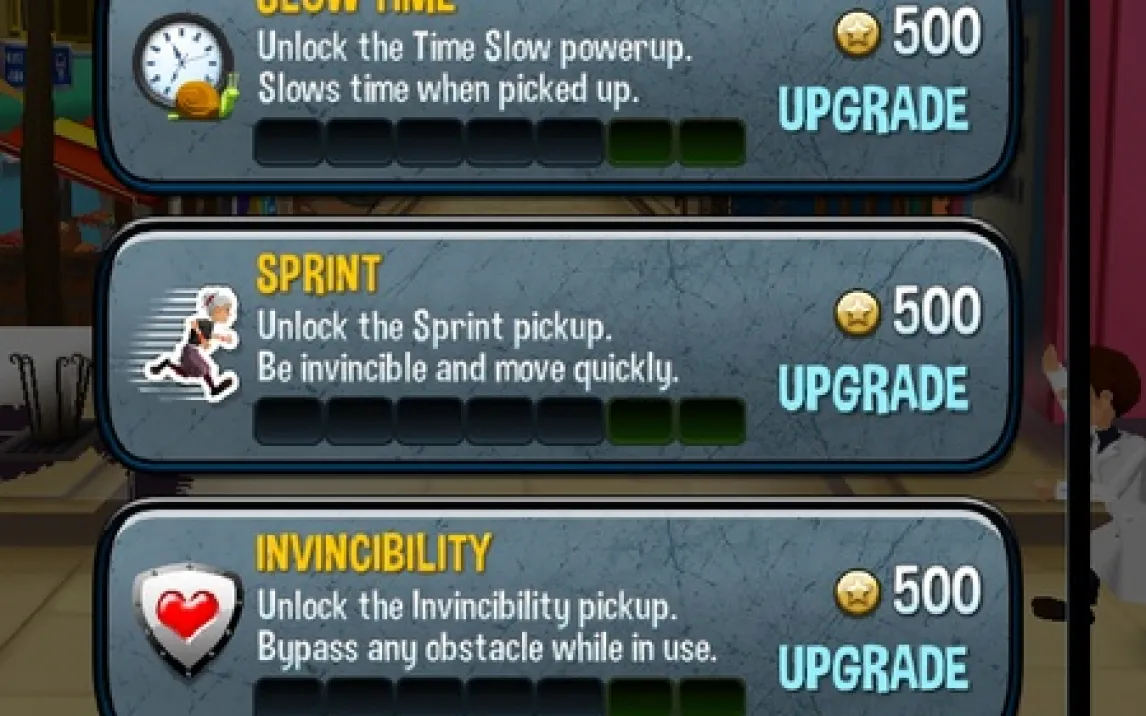Tap the last green Slow Time progress segment
The image size is (1146, 716).
(x=712, y=142)
